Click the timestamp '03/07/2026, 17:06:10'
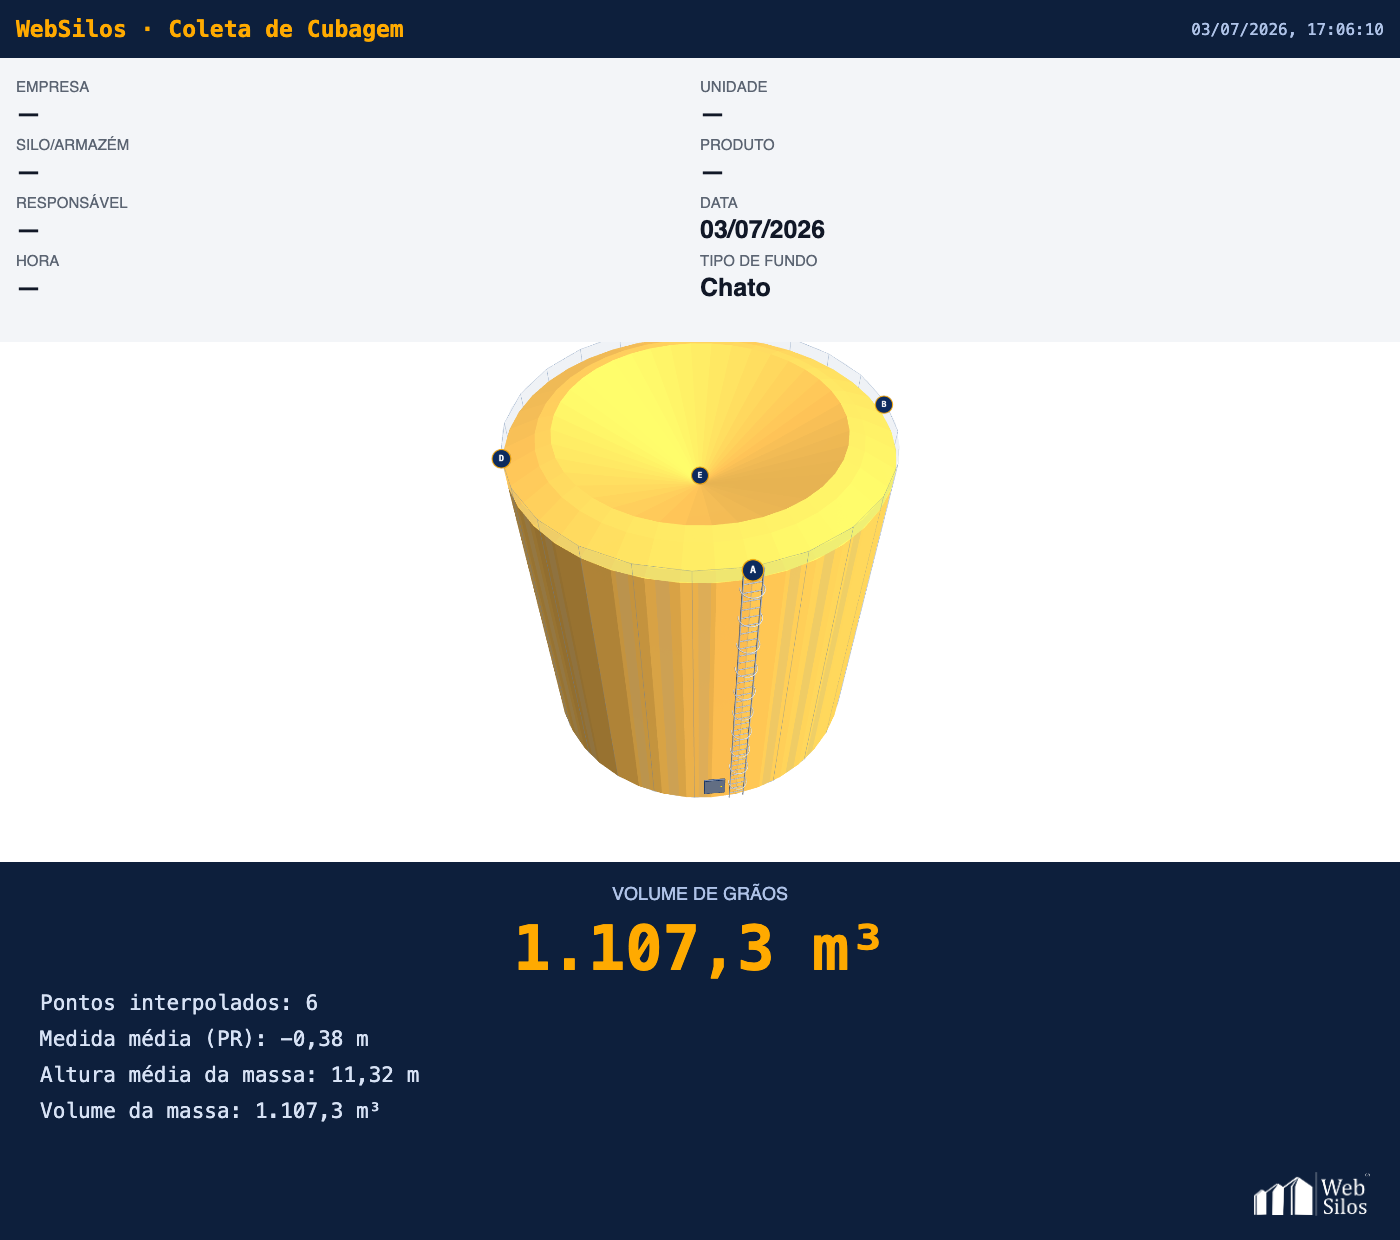Viewport: 1400px width, 1240px height. 1287,29
